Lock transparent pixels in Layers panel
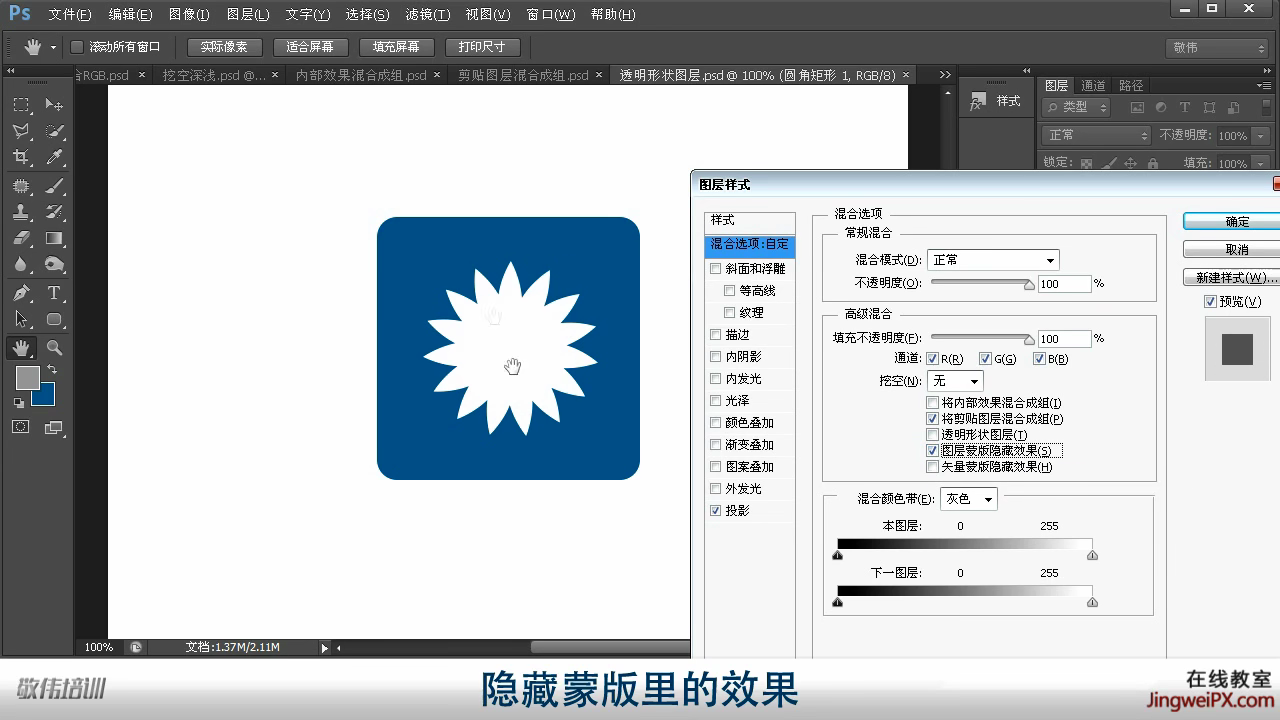This screenshot has height=720, width=1280. click(x=1086, y=163)
